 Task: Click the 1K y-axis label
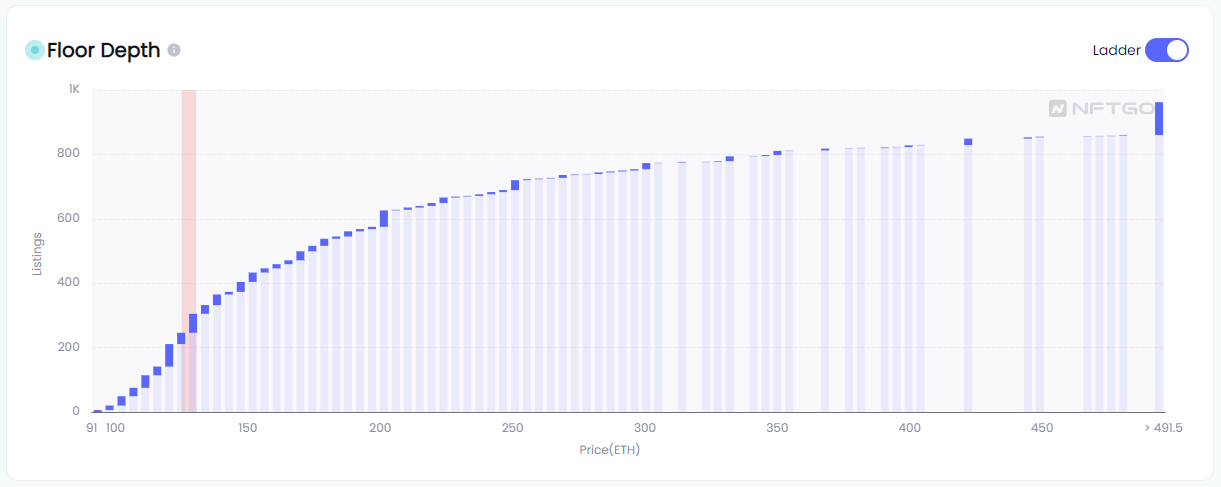(74, 89)
